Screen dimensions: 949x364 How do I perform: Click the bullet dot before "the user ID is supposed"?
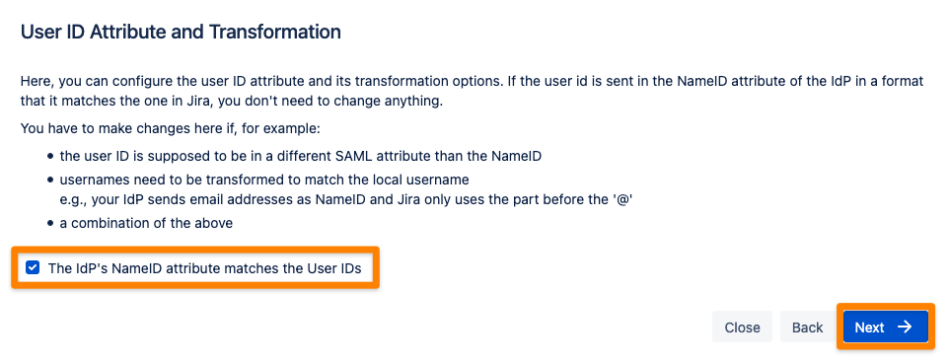point(51,157)
